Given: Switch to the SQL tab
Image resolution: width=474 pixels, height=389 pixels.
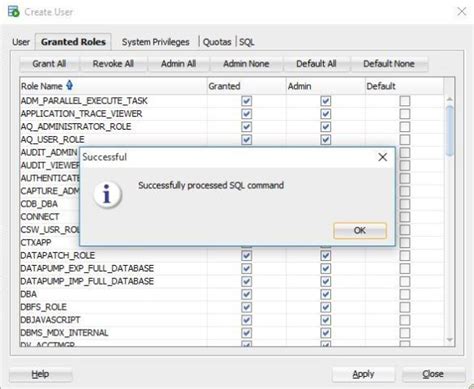Looking at the screenshot, I should point(247,42).
